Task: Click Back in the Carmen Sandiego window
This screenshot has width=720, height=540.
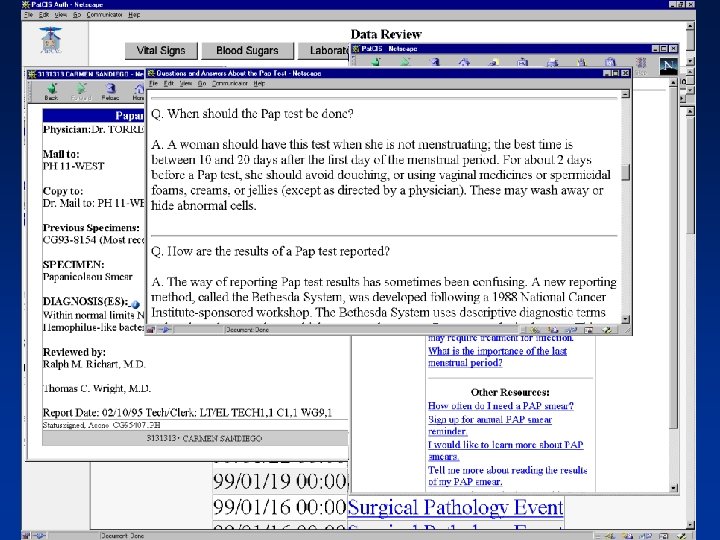Action: pyautogui.click(x=51, y=91)
